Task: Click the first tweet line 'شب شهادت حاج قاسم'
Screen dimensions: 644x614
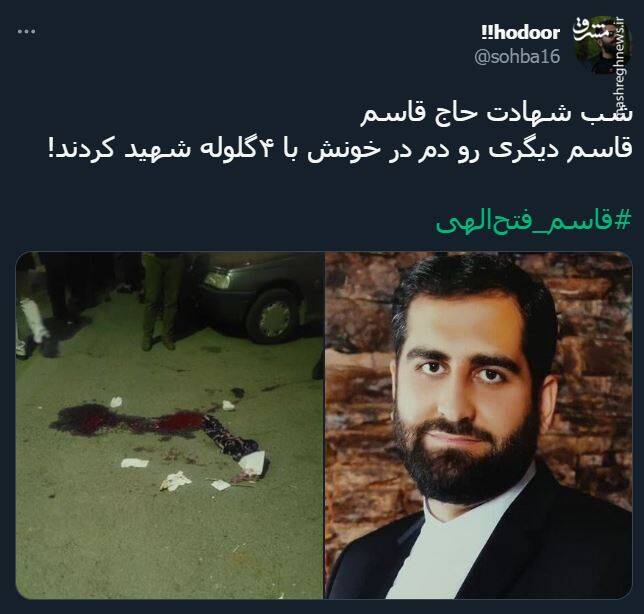Action: (x=496, y=114)
